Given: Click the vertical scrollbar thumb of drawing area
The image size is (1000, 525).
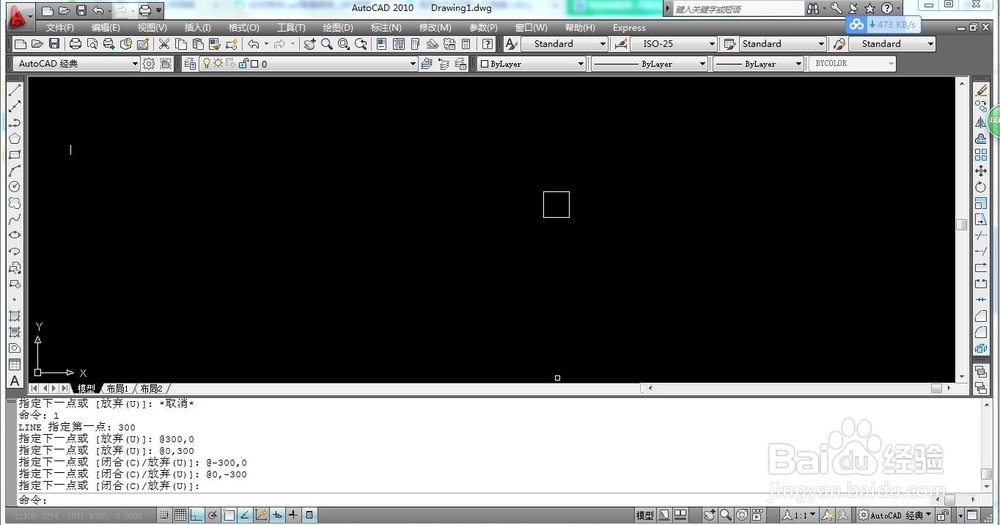Looking at the screenshot, I should tap(962, 225).
